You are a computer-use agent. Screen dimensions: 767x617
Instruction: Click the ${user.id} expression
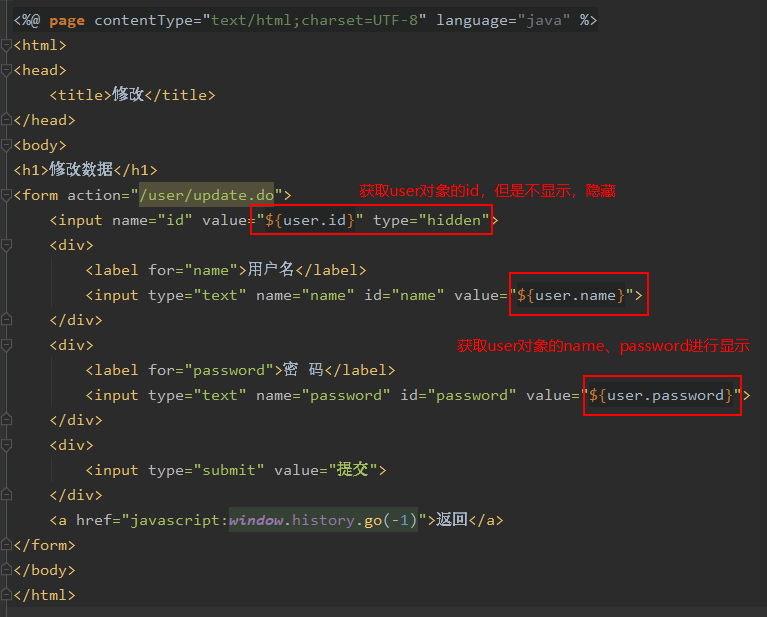point(310,220)
